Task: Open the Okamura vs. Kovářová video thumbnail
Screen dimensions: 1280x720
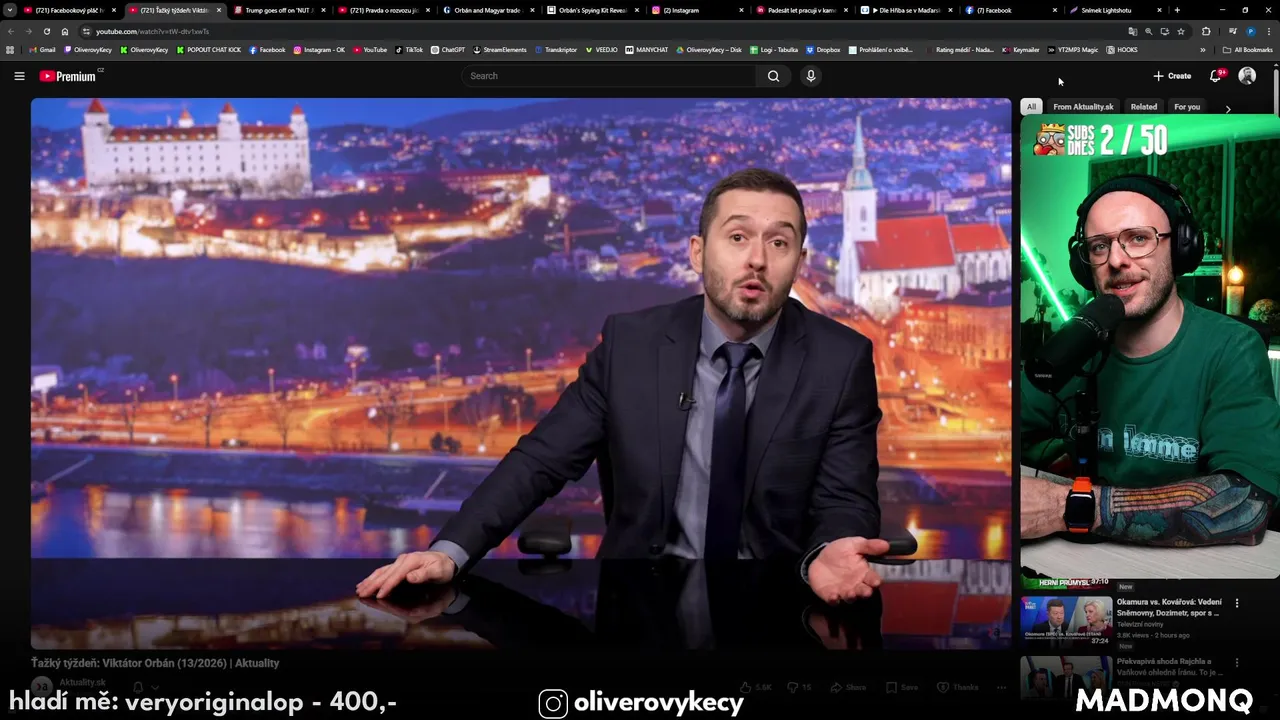Action: (1066, 620)
